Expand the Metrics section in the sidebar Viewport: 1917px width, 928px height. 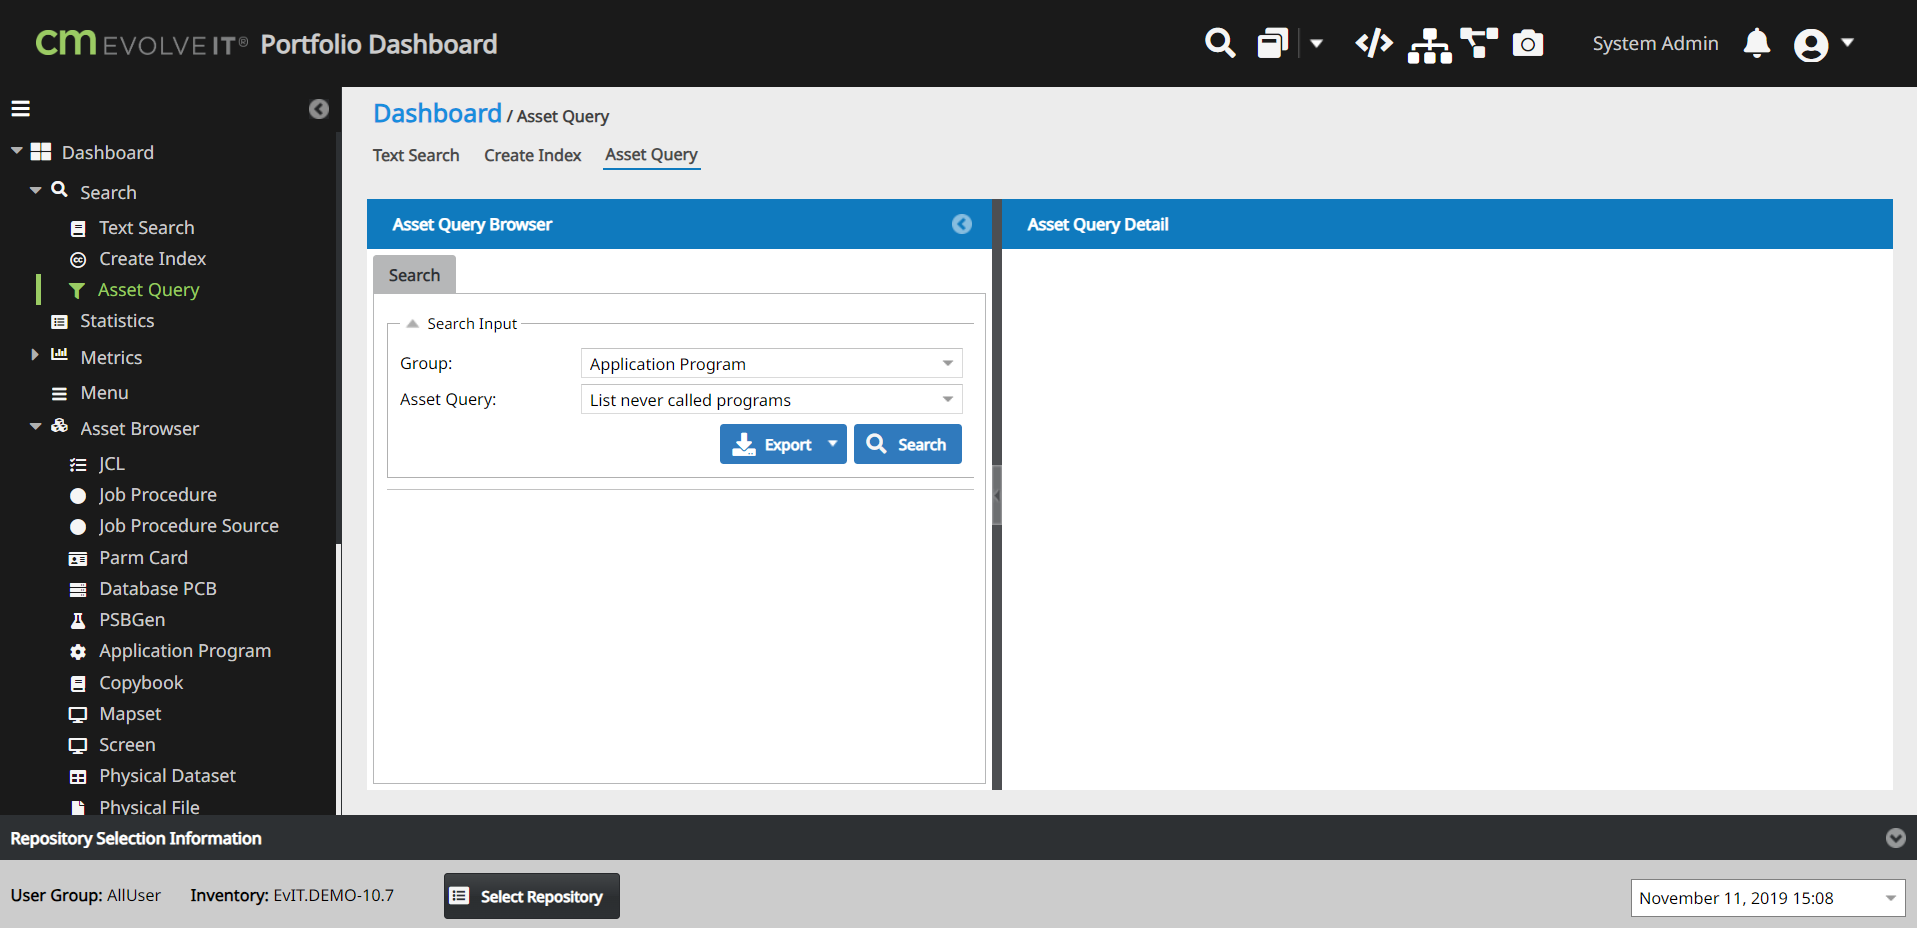pyautogui.click(x=36, y=355)
